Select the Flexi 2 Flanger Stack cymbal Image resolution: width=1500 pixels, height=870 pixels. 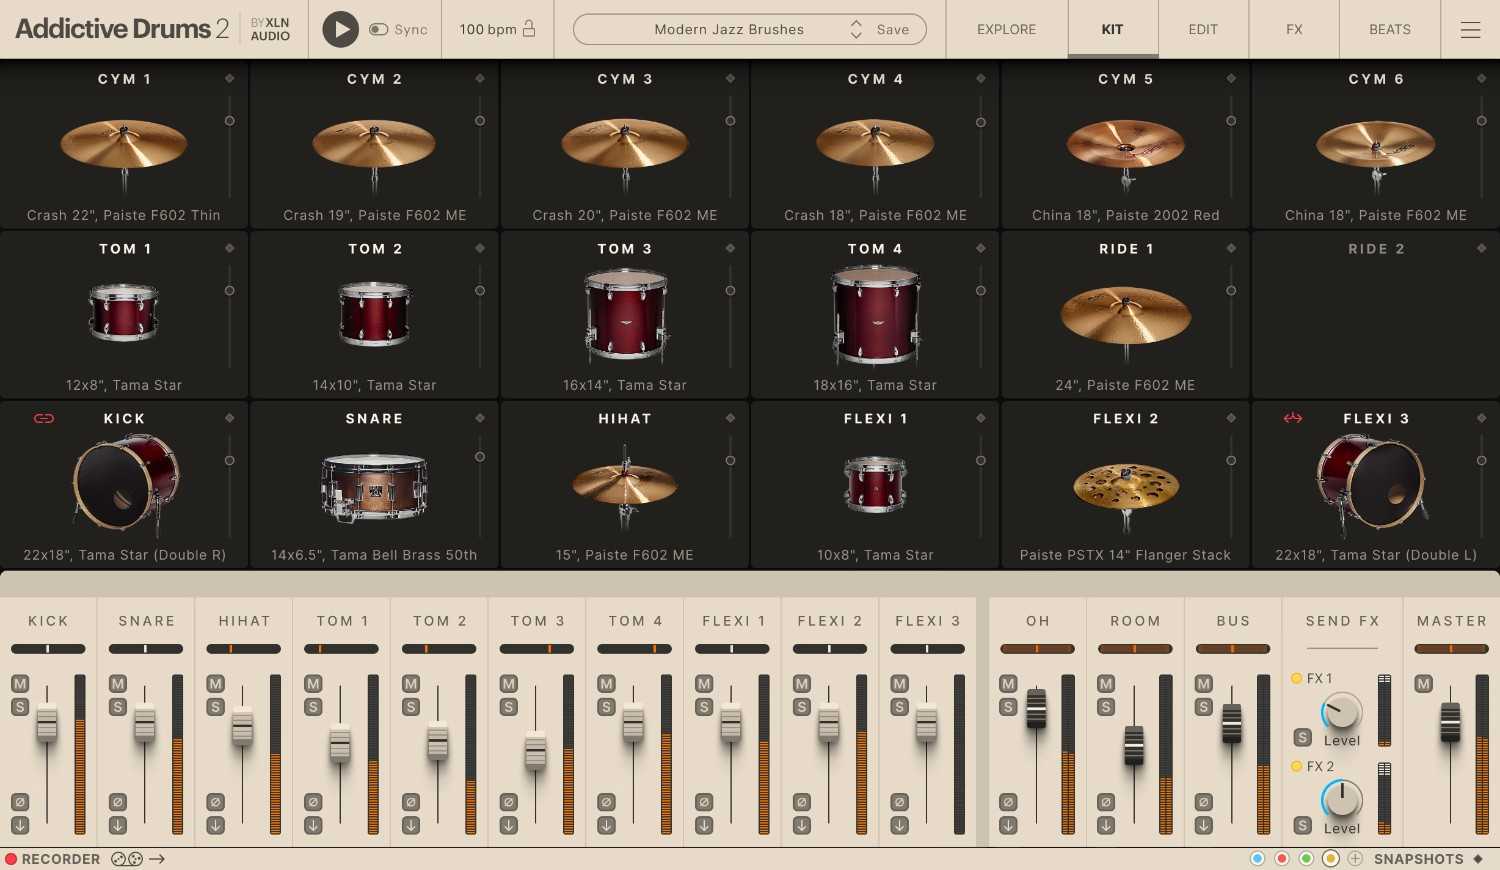[1124, 488]
